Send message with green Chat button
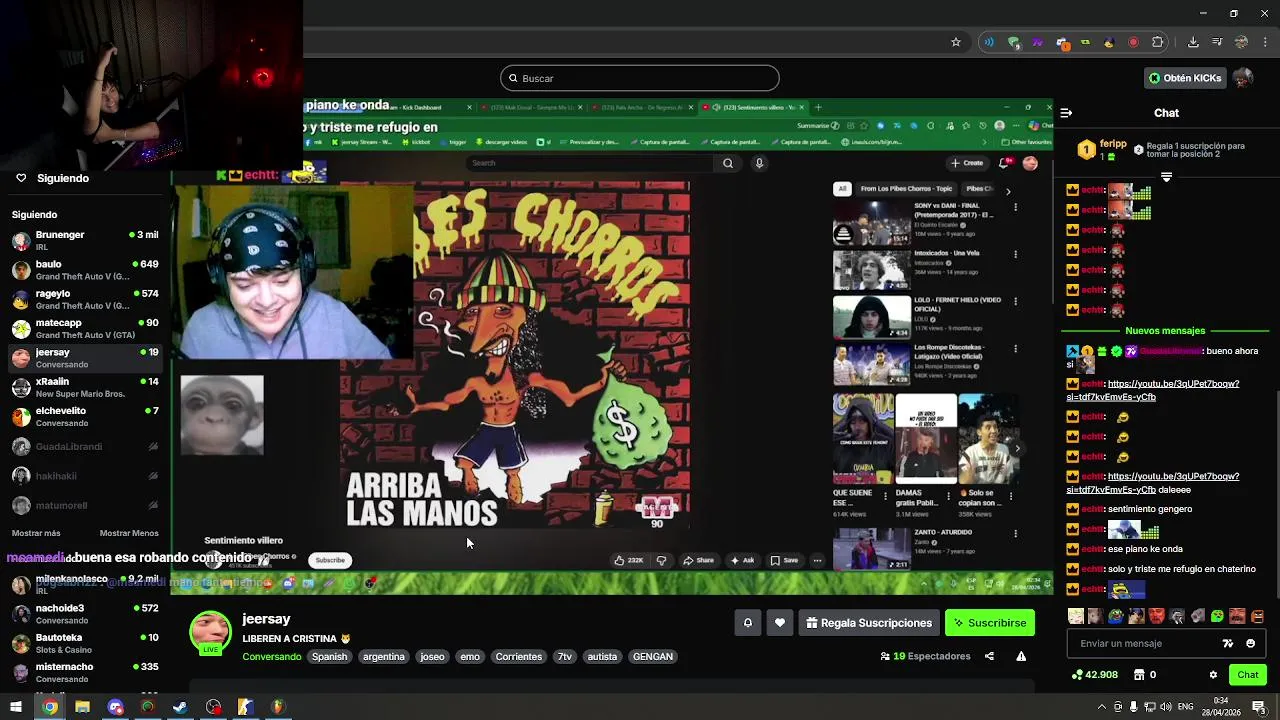This screenshot has height=720, width=1280. pos(1248,675)
